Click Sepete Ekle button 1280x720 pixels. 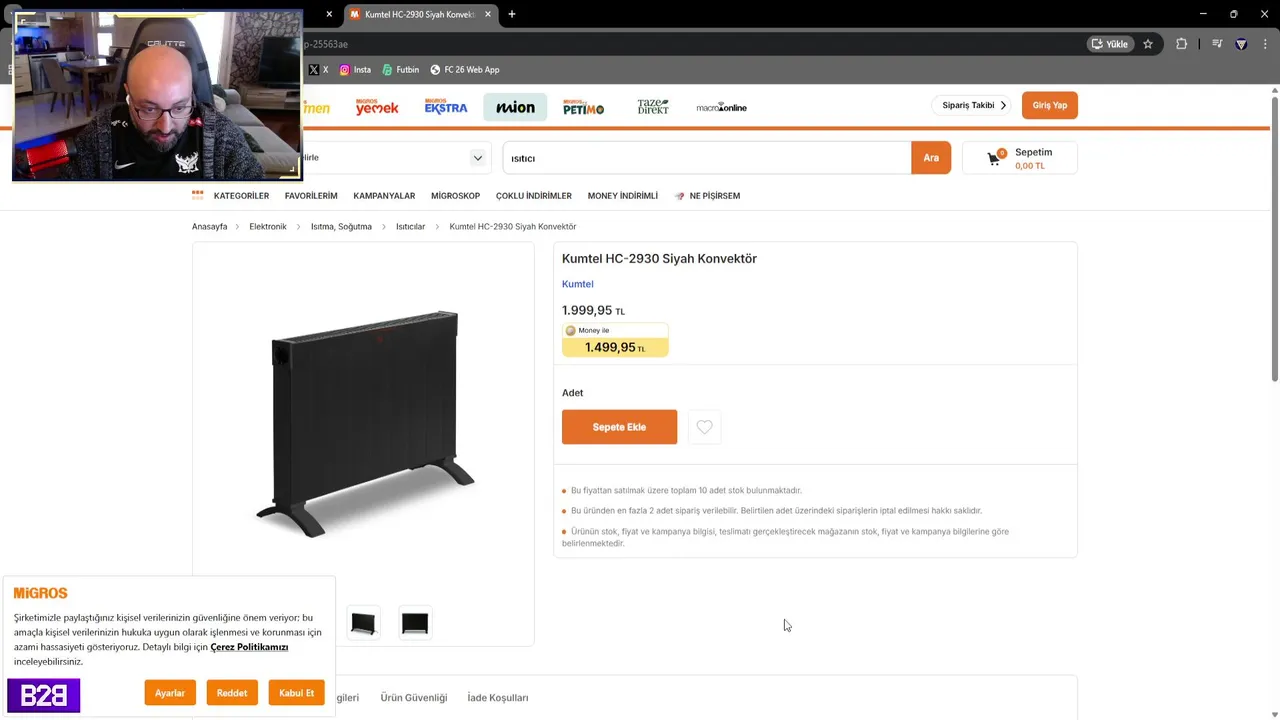click(619, 427)
